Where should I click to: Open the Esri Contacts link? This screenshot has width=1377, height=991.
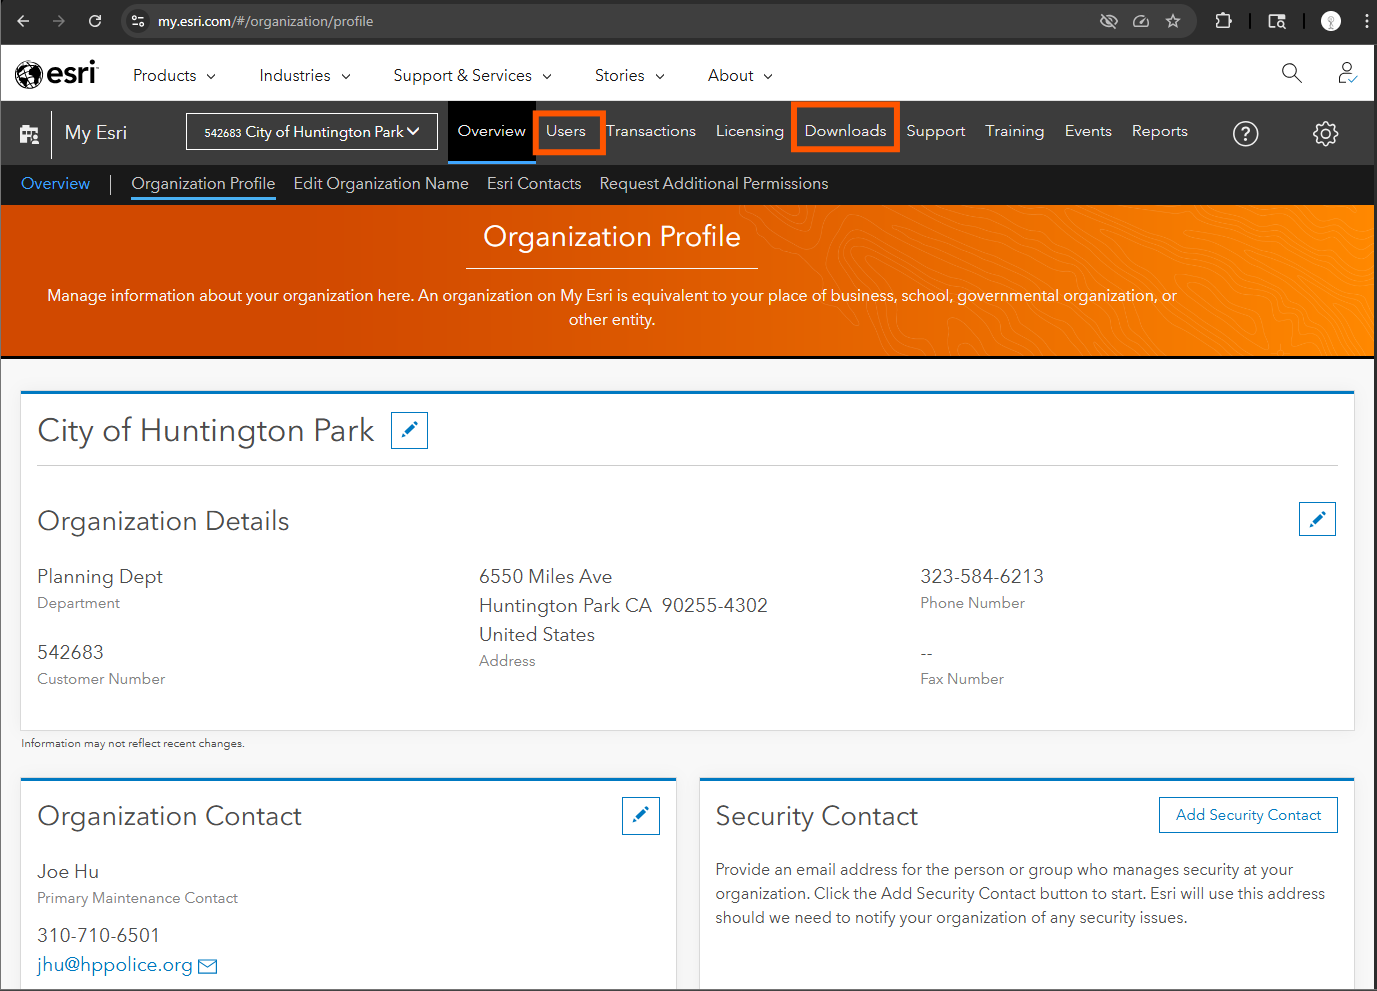click(534, 184)
